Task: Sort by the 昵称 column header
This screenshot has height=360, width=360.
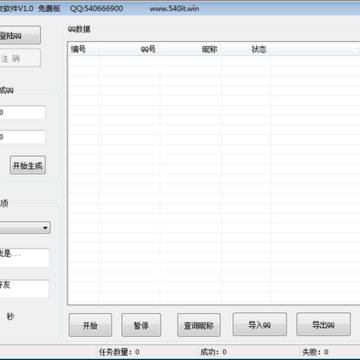Action: [x=191, y=49]
